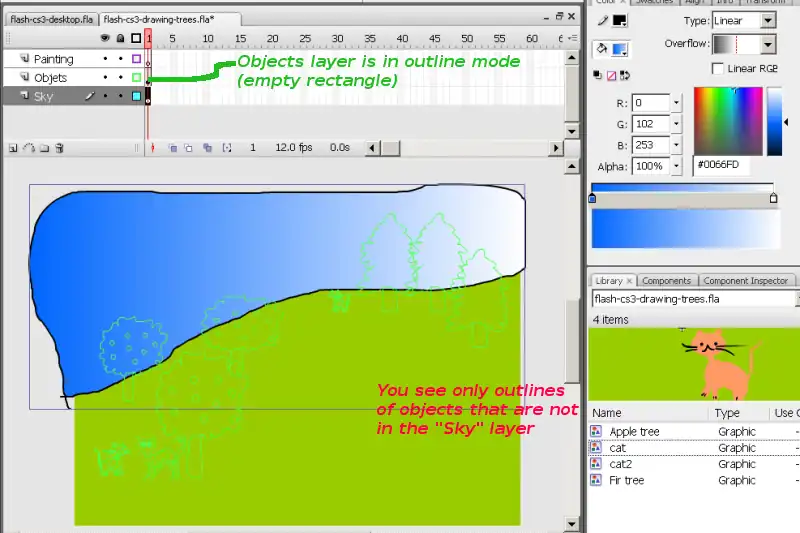
Task: Click the No Color icon in Color panel
Action: coord(611,76)
